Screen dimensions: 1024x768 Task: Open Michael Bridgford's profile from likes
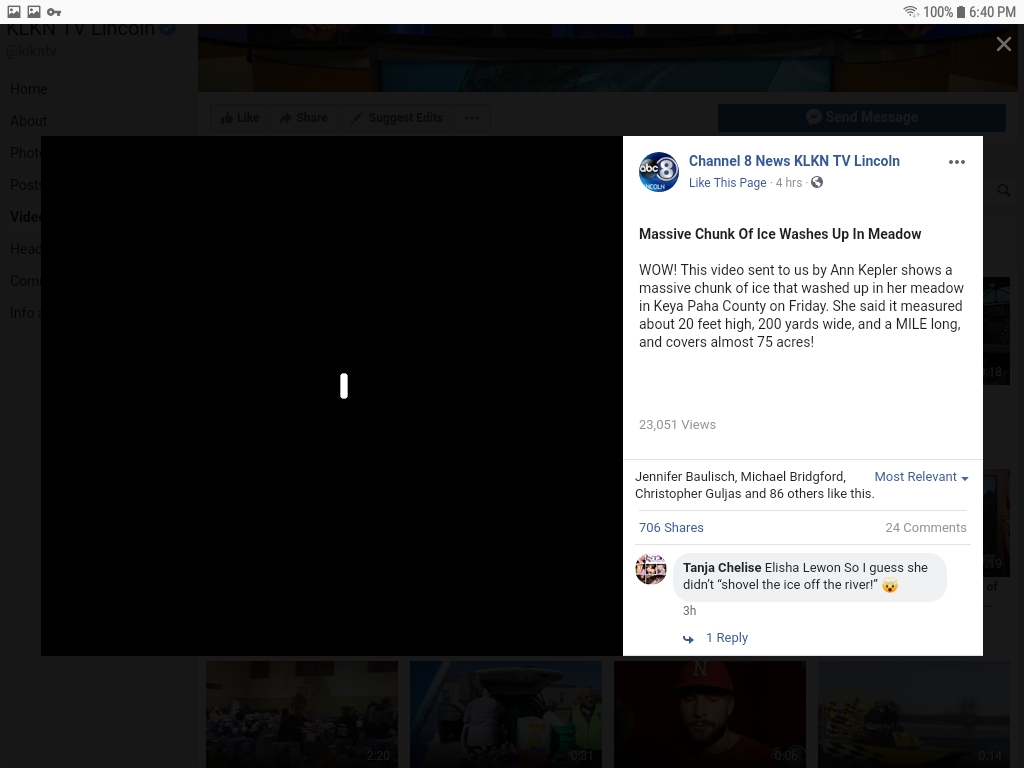(793, 477)
